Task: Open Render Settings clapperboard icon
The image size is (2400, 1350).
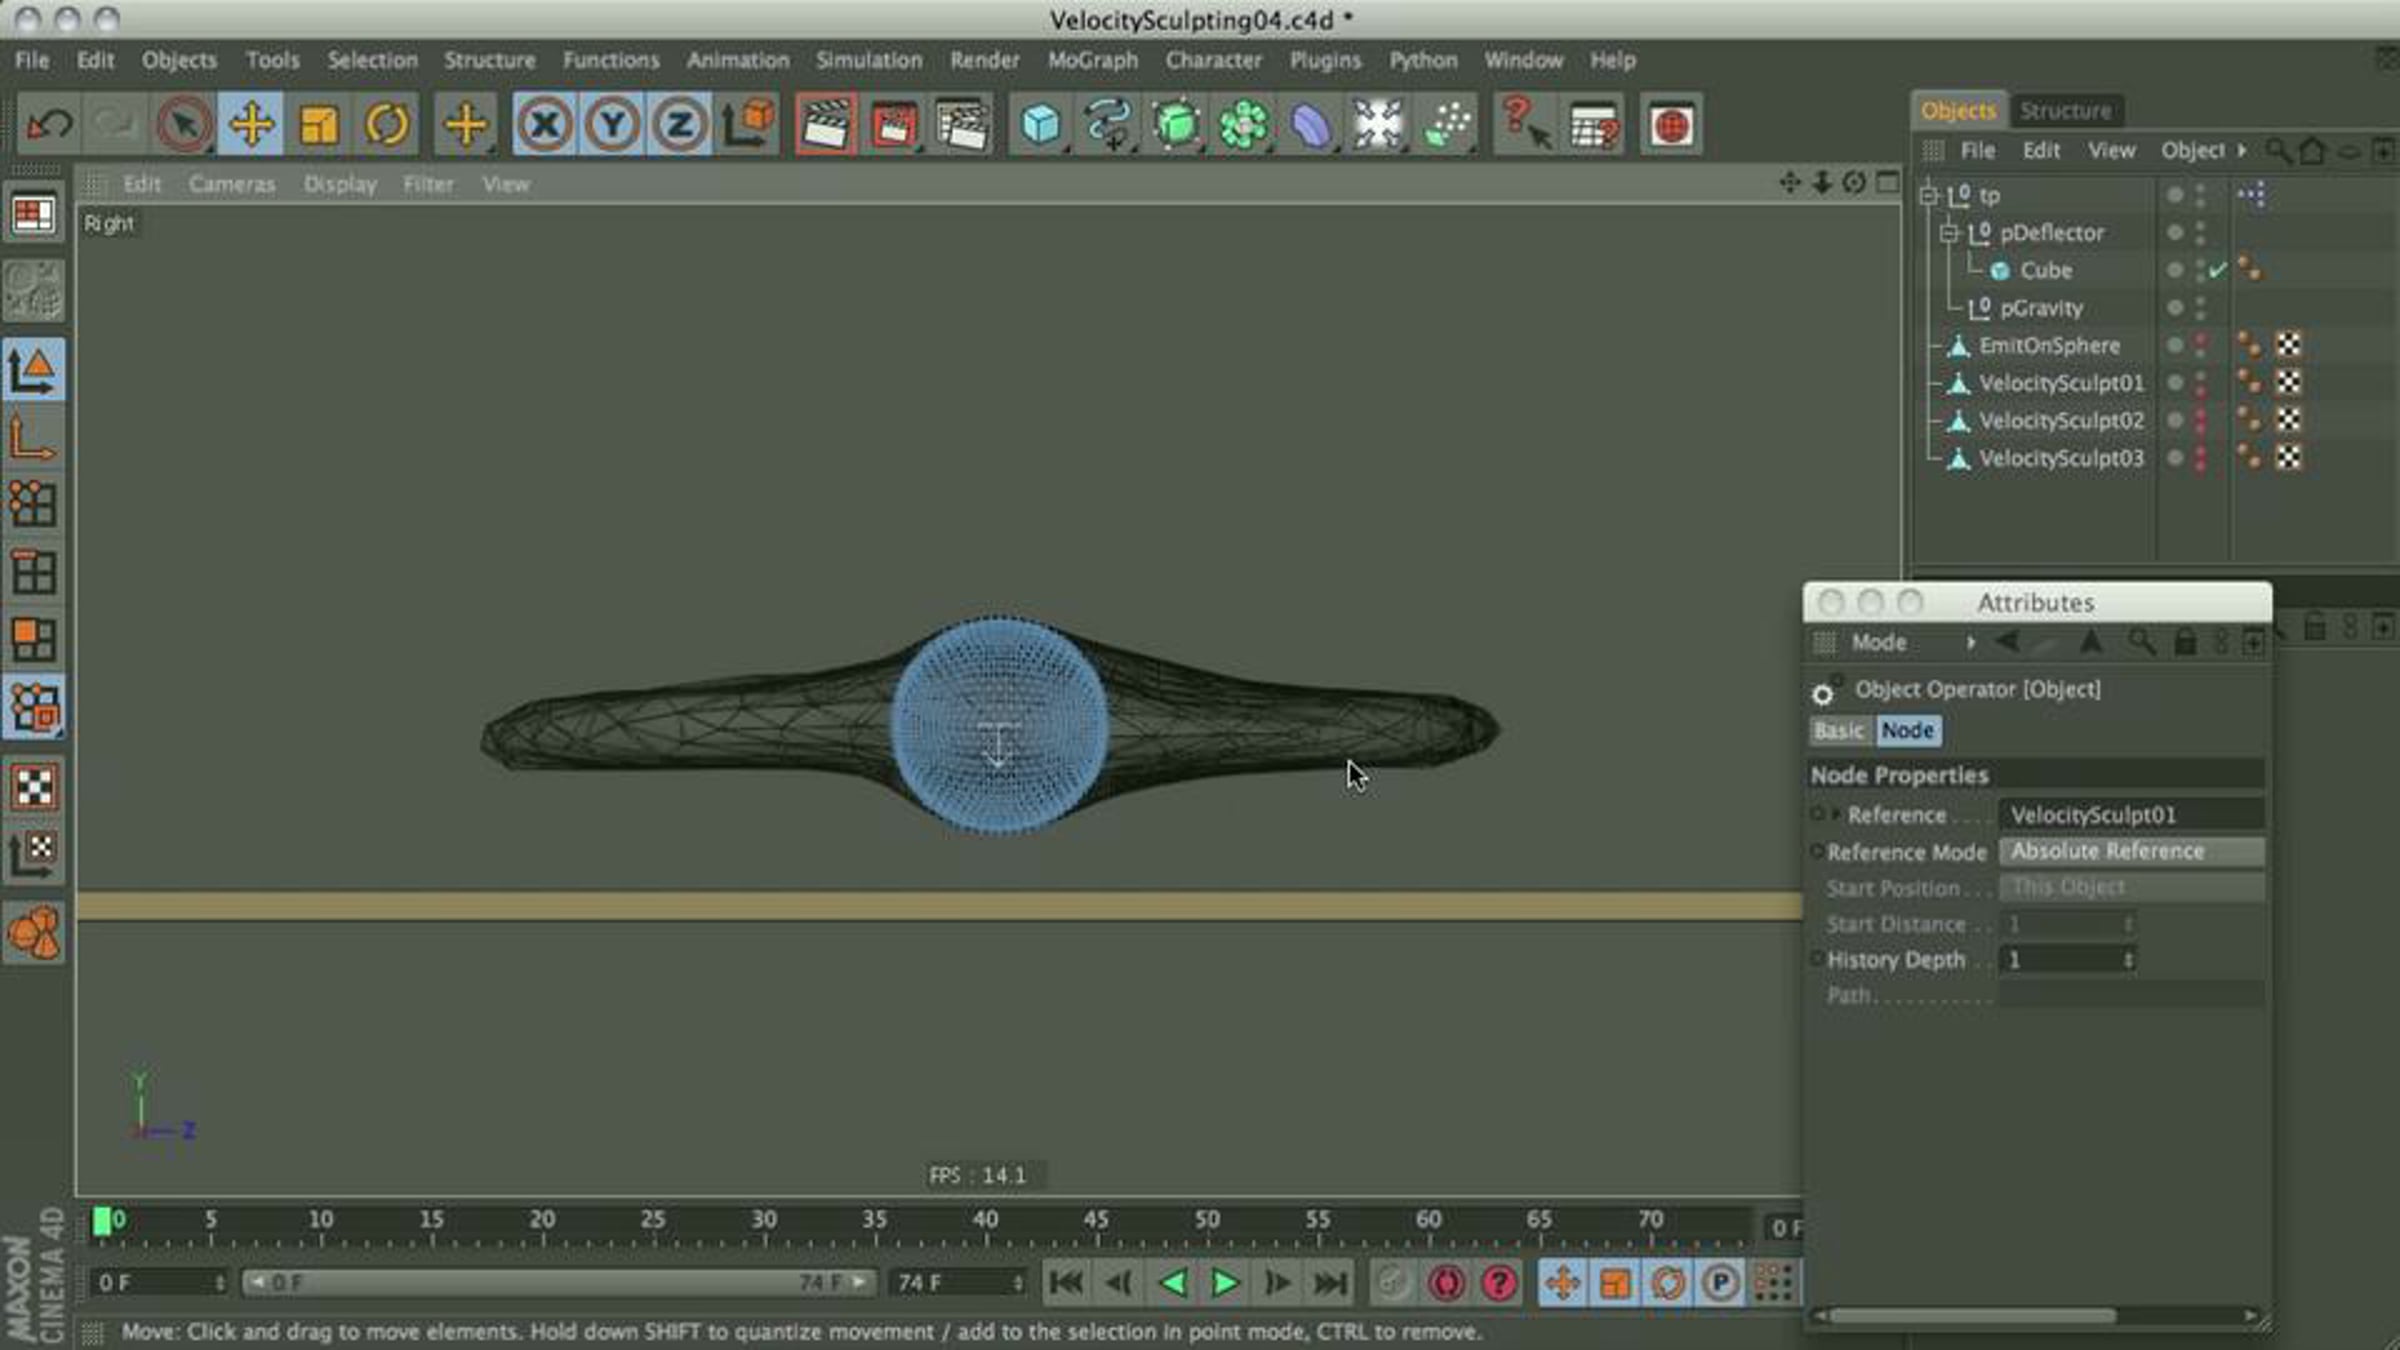Action: [961, 125]
